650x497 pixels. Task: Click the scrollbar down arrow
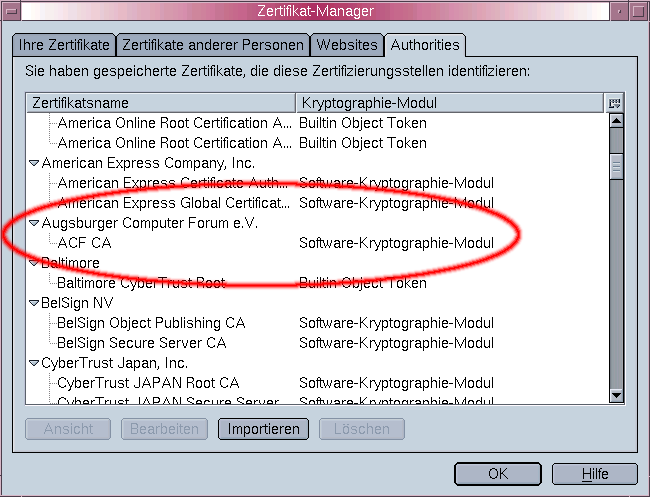pos(616,395)
